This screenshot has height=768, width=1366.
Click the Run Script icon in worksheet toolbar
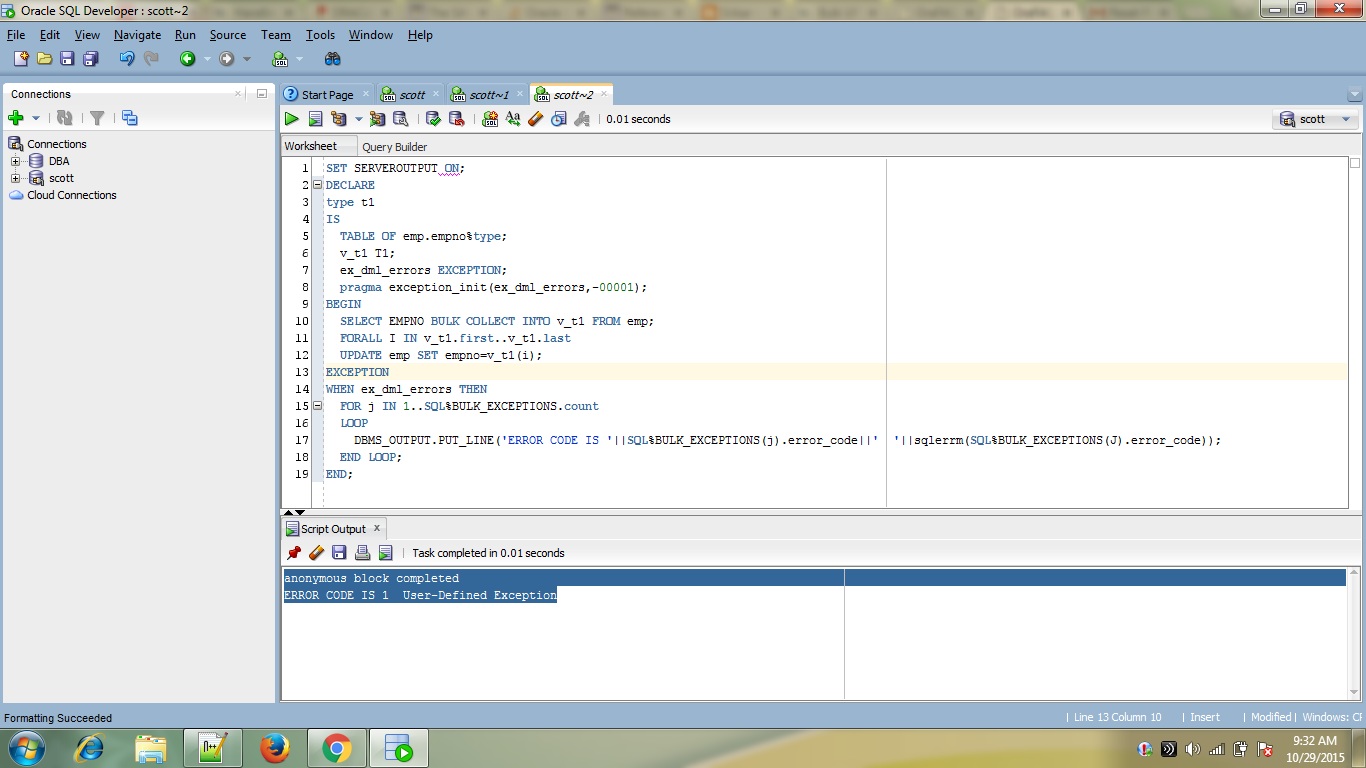[315, 119]
